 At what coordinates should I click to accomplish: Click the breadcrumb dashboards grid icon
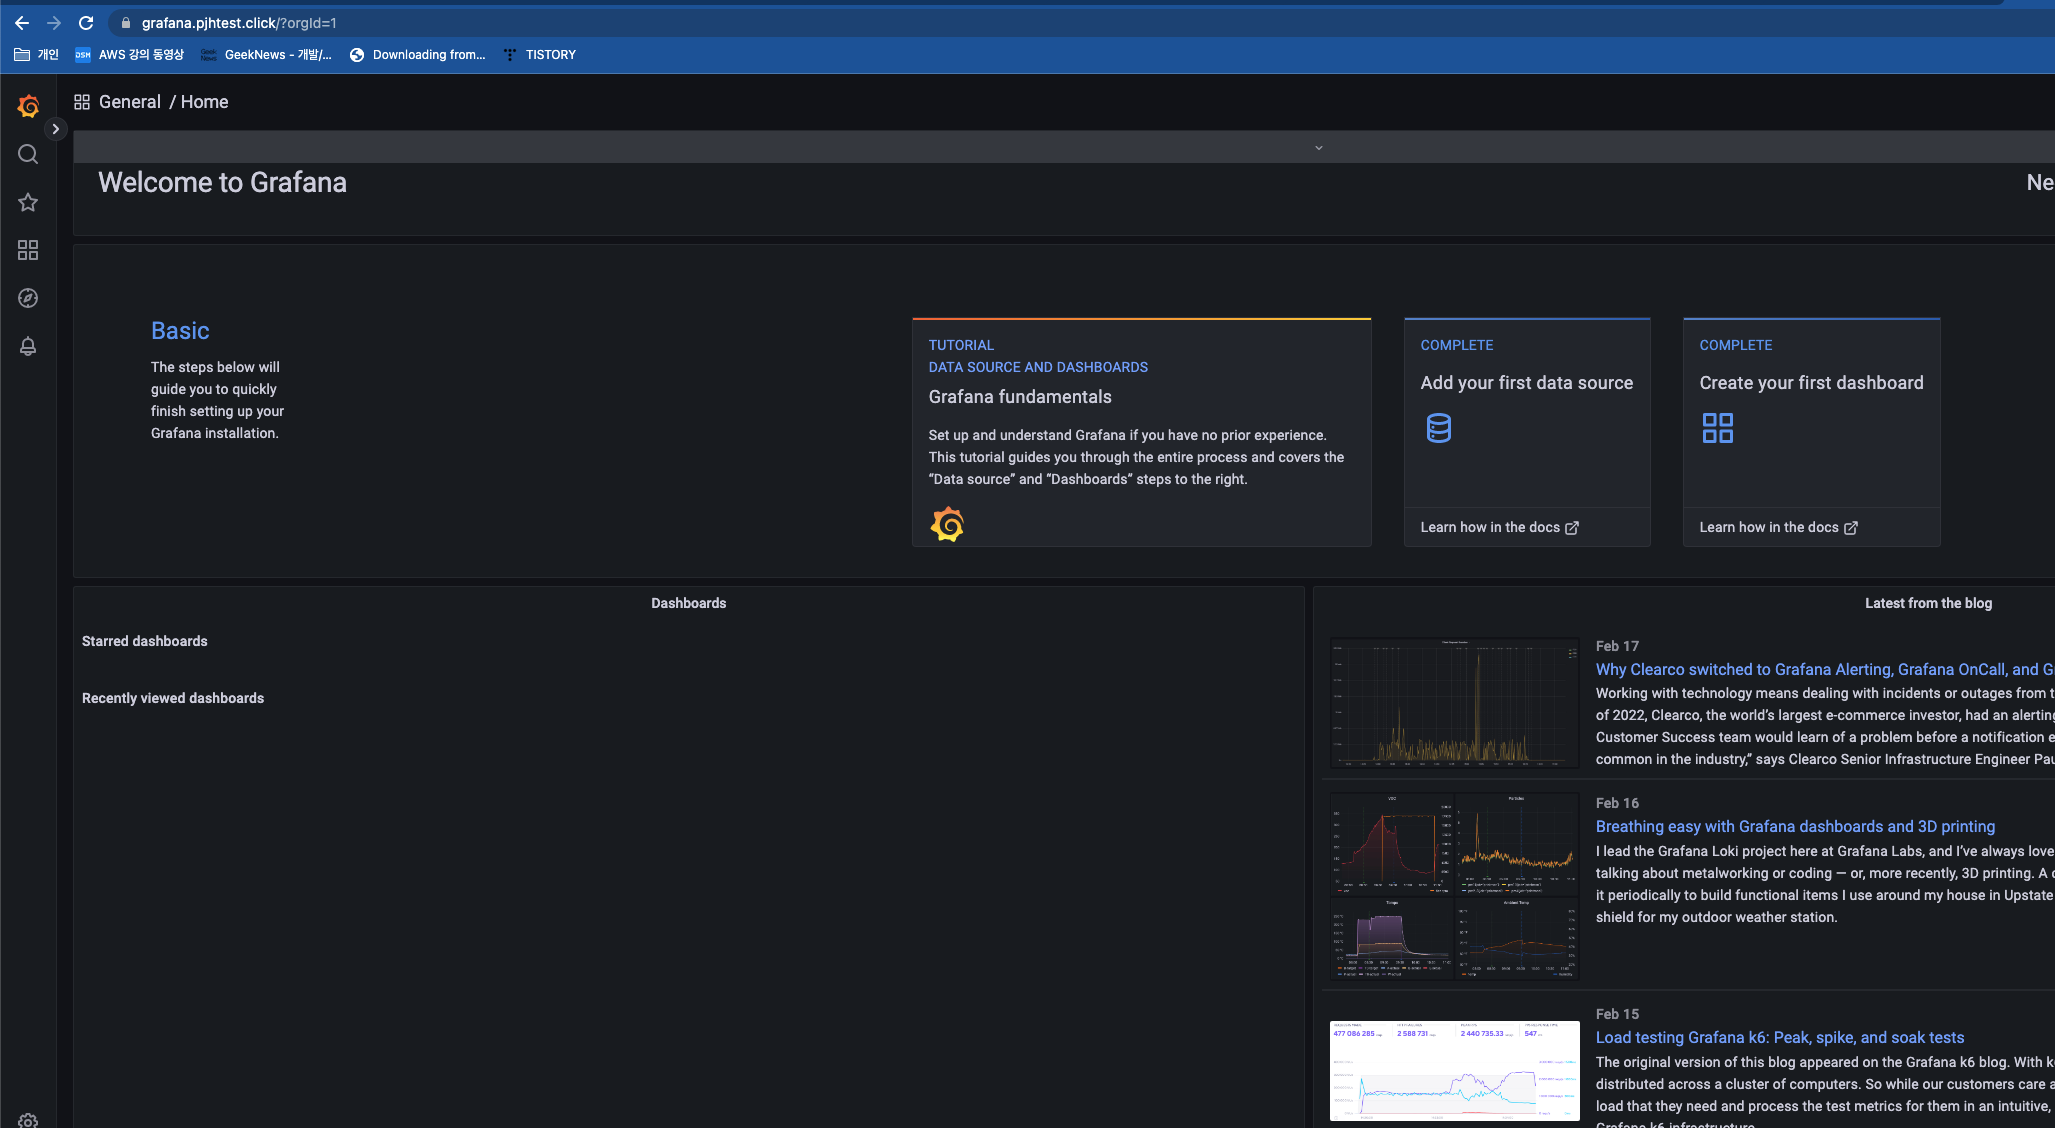82,102
